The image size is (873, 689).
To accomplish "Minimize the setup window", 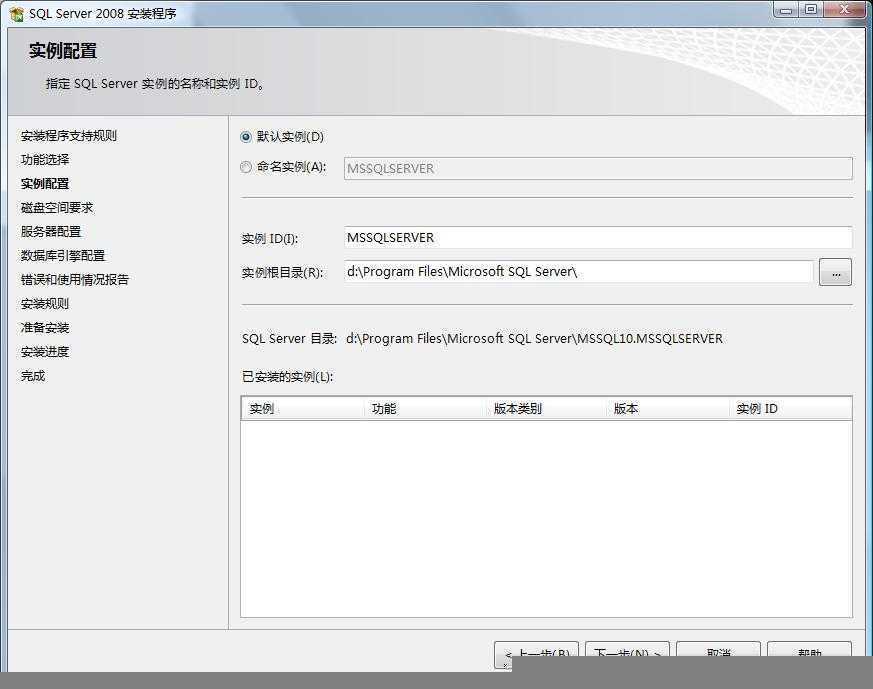I will coord(786,9).
